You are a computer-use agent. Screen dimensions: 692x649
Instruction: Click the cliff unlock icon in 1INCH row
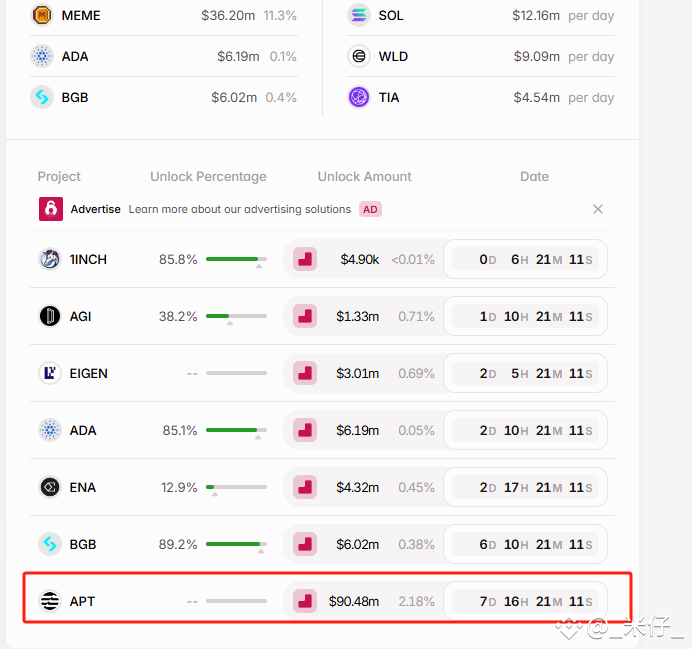(x=305, y=259)
